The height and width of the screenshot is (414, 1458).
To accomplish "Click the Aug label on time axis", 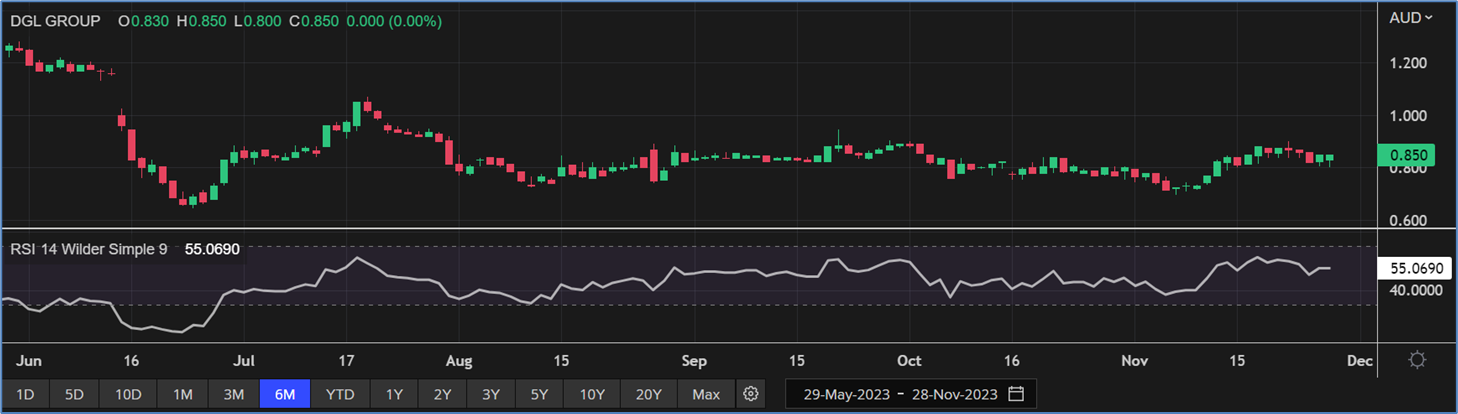I will (x=458, y=360).
